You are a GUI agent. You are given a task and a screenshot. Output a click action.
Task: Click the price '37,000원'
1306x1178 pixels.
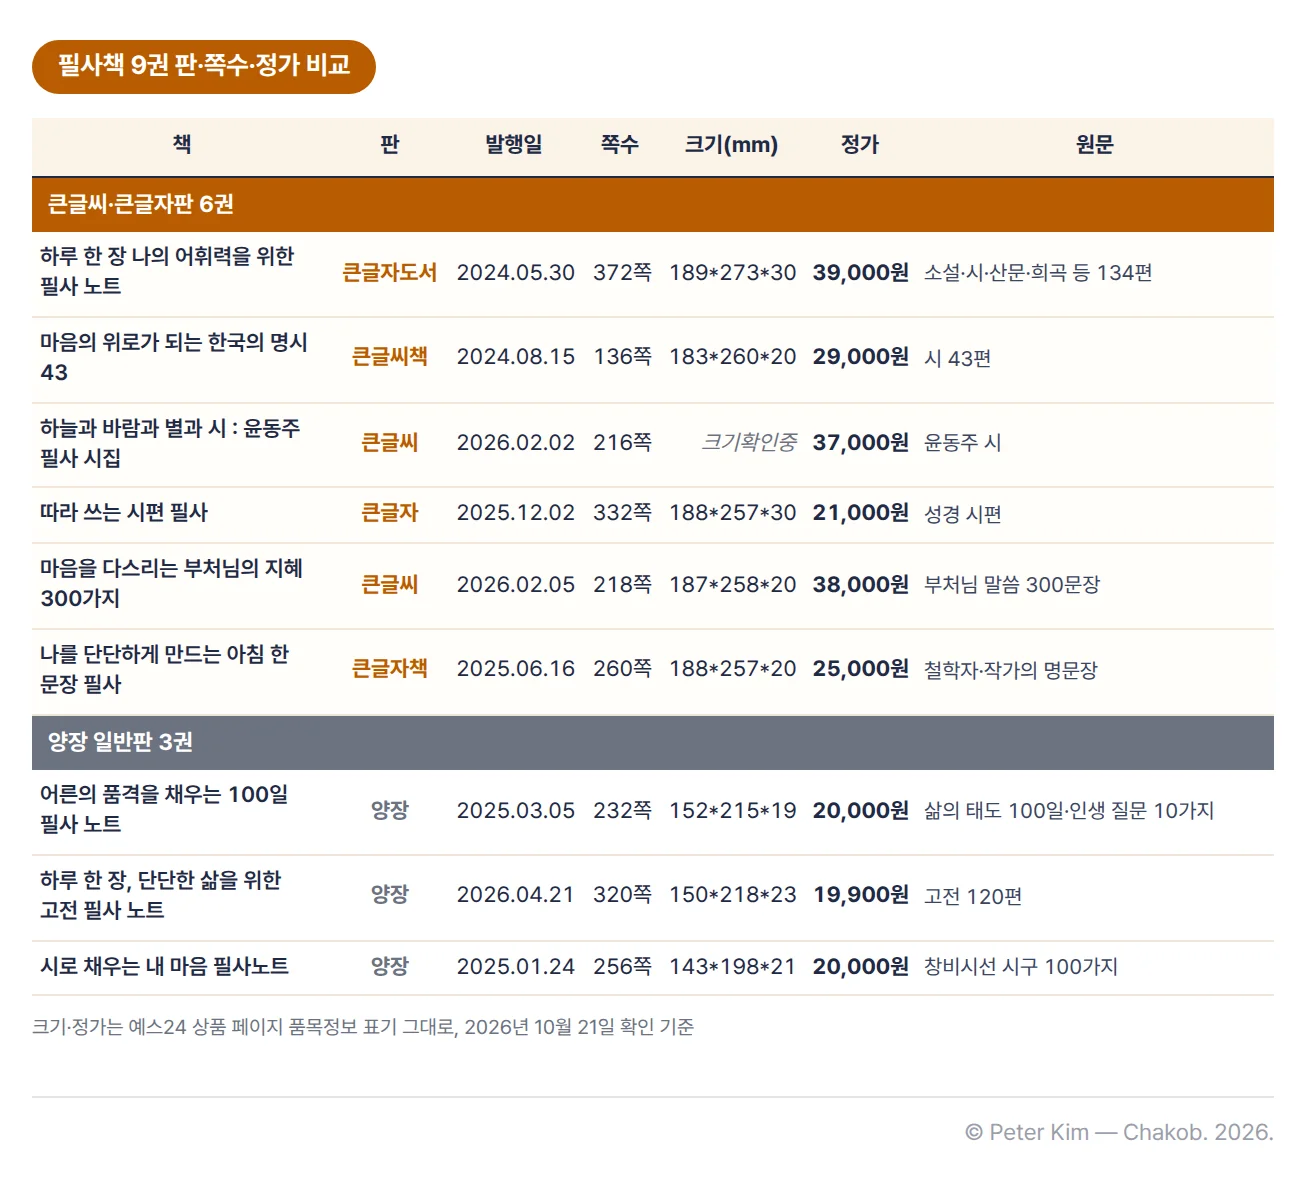pyautogui.click(x=861, y=442)
